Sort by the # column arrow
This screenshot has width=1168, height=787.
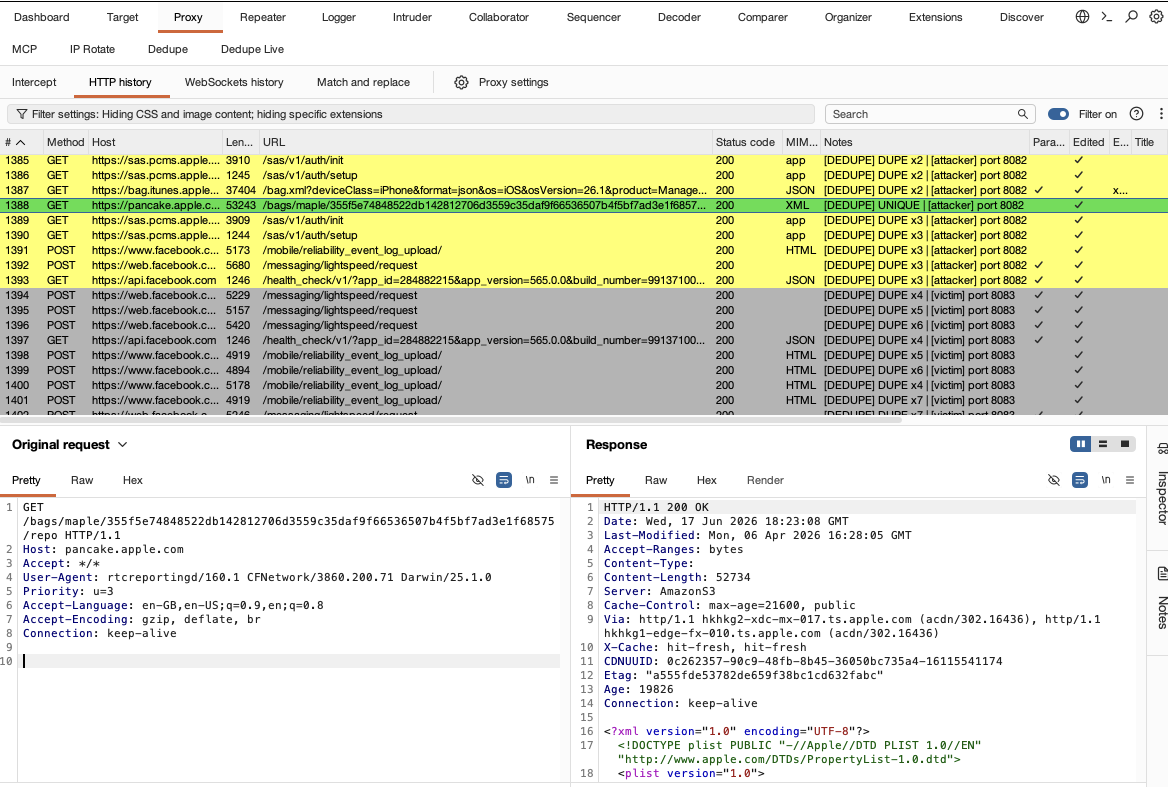click(x=21, y=142)
